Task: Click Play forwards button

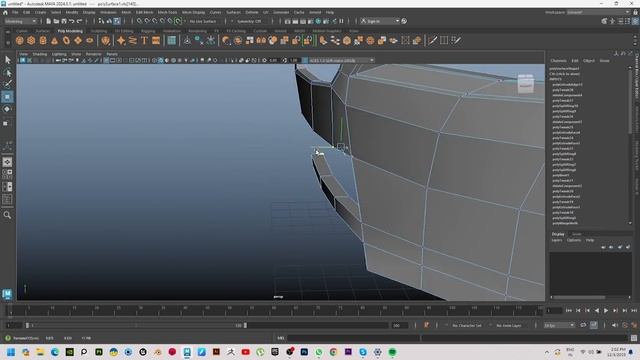Action: pos(606,311)
